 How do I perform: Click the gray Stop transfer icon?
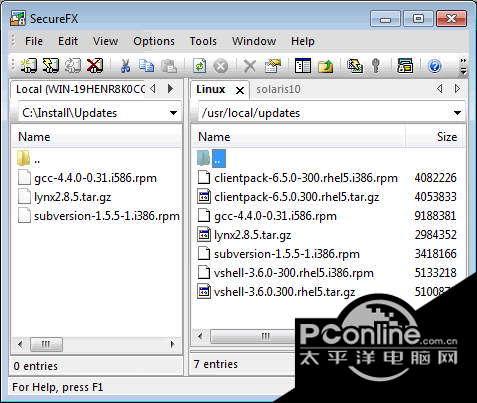pyautogui.click(x=221, y=66)
